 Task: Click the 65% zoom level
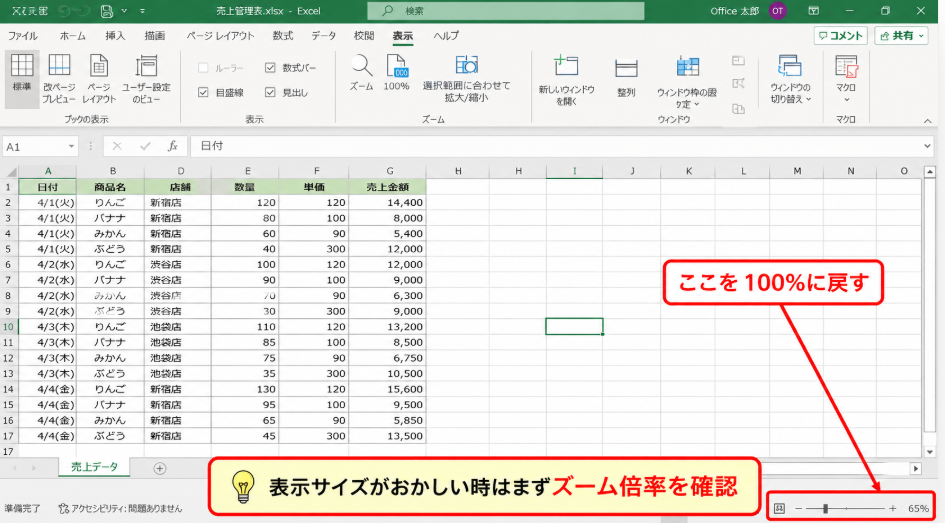click(x=918, y=509)
